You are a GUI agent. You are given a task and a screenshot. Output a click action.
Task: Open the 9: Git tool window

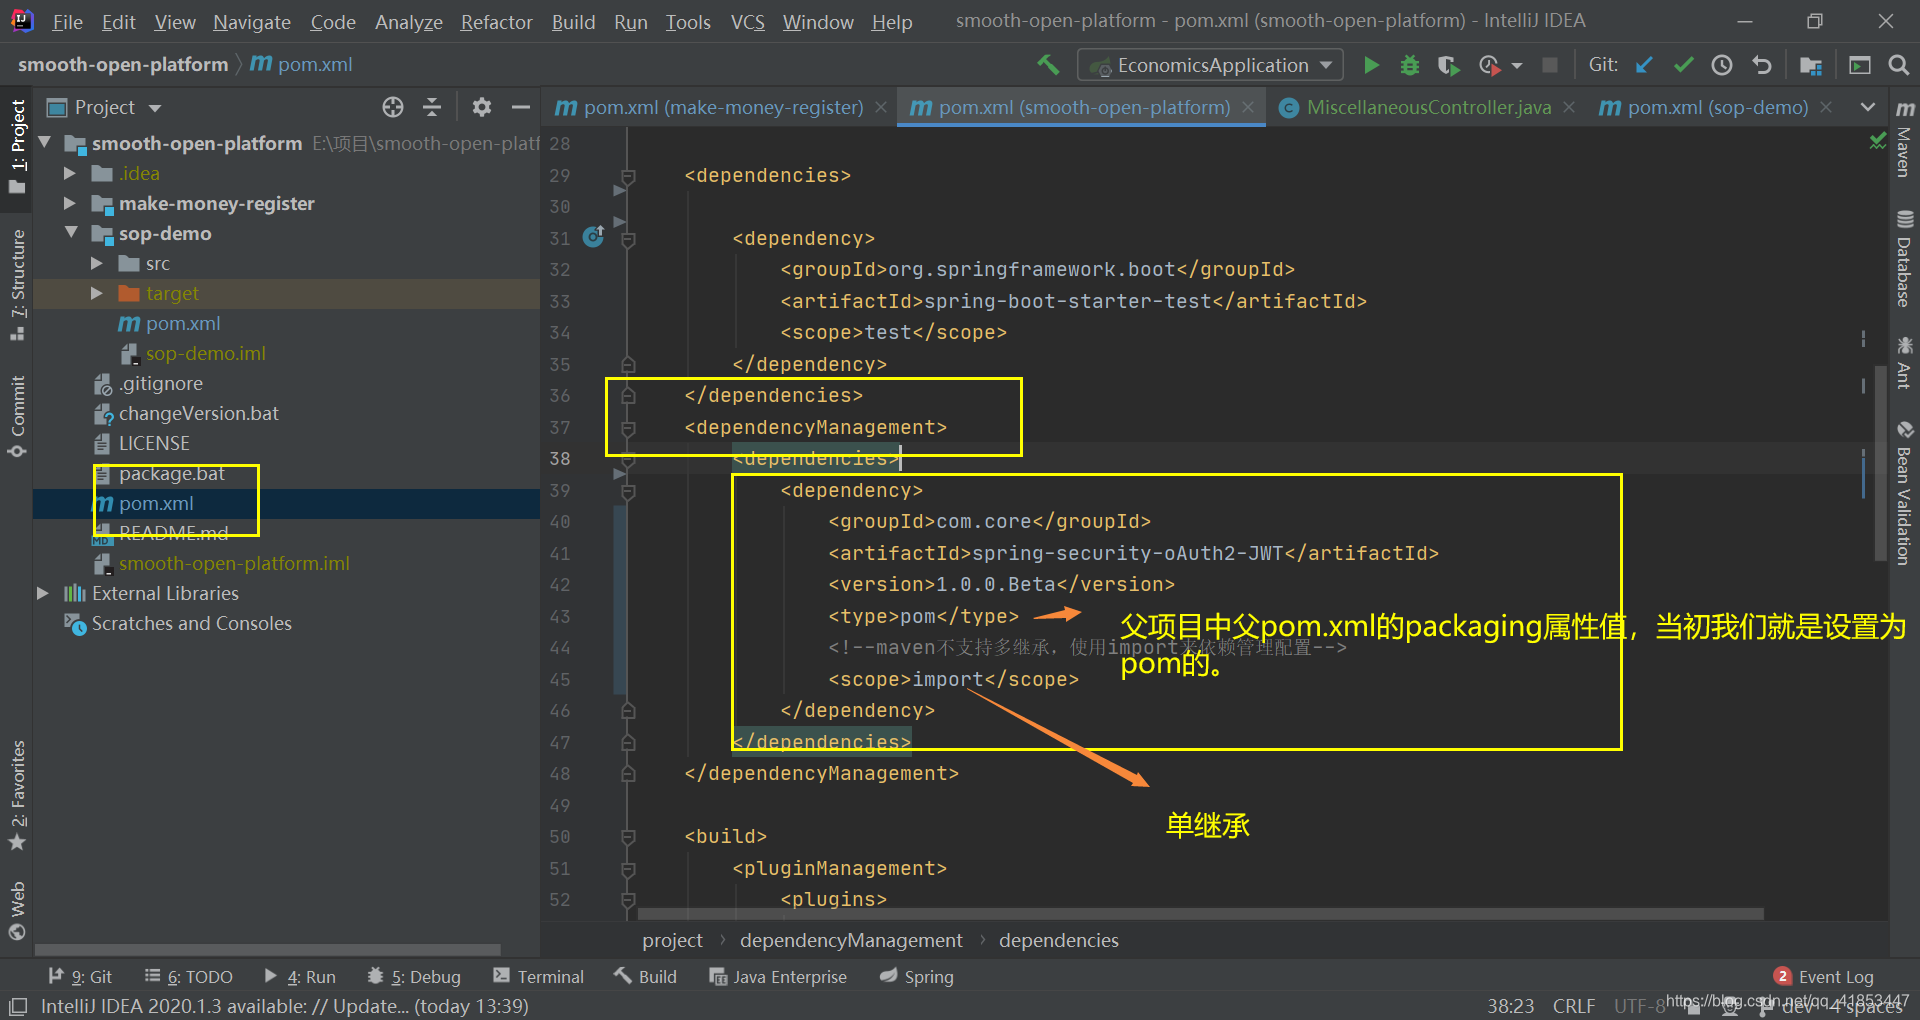point(80,977)
